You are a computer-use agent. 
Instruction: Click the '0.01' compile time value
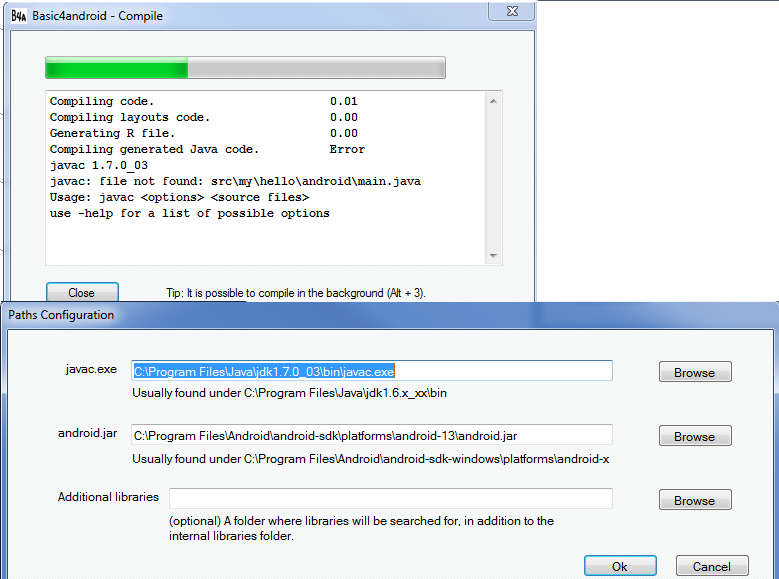(343, 101)
